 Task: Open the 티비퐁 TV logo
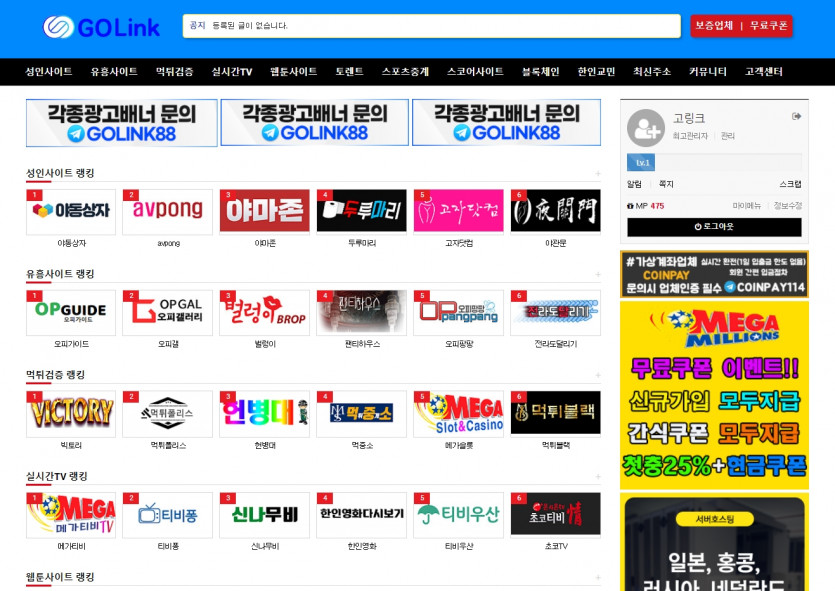[167, 514]
